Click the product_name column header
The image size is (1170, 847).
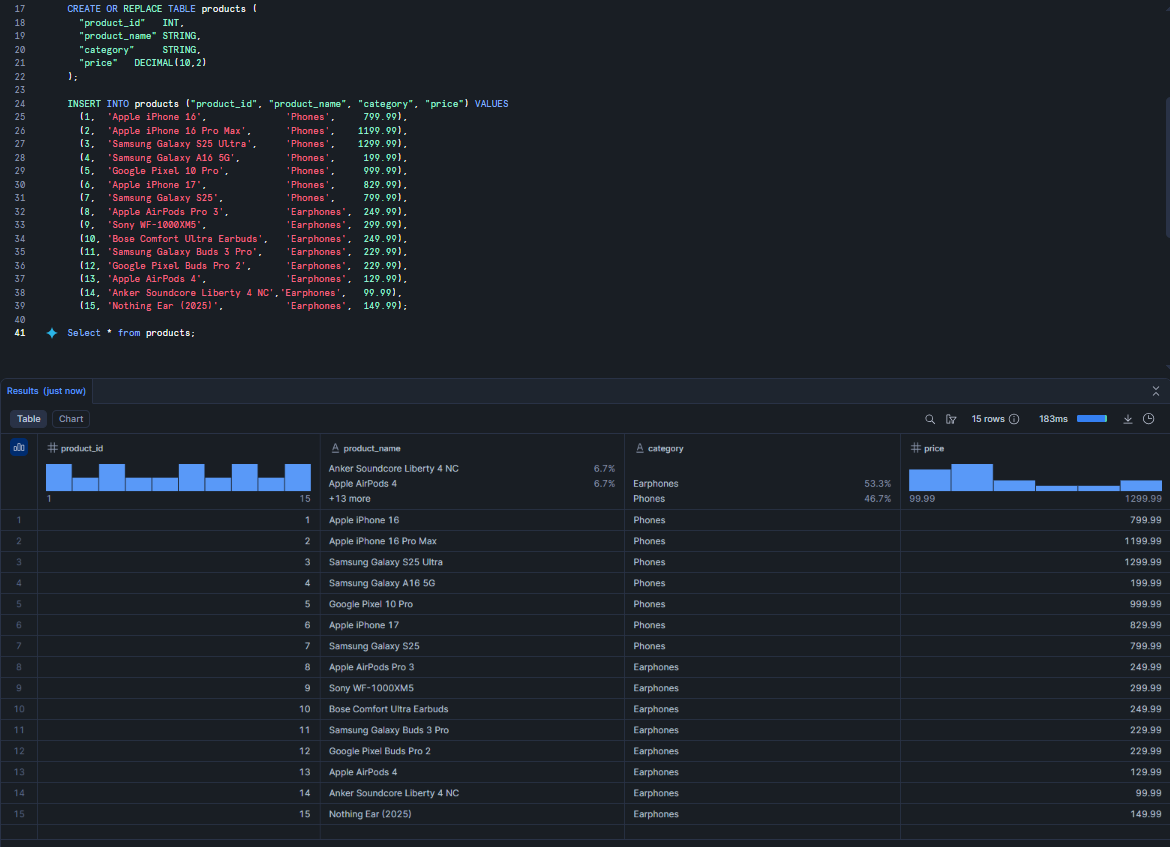[373, 449]
